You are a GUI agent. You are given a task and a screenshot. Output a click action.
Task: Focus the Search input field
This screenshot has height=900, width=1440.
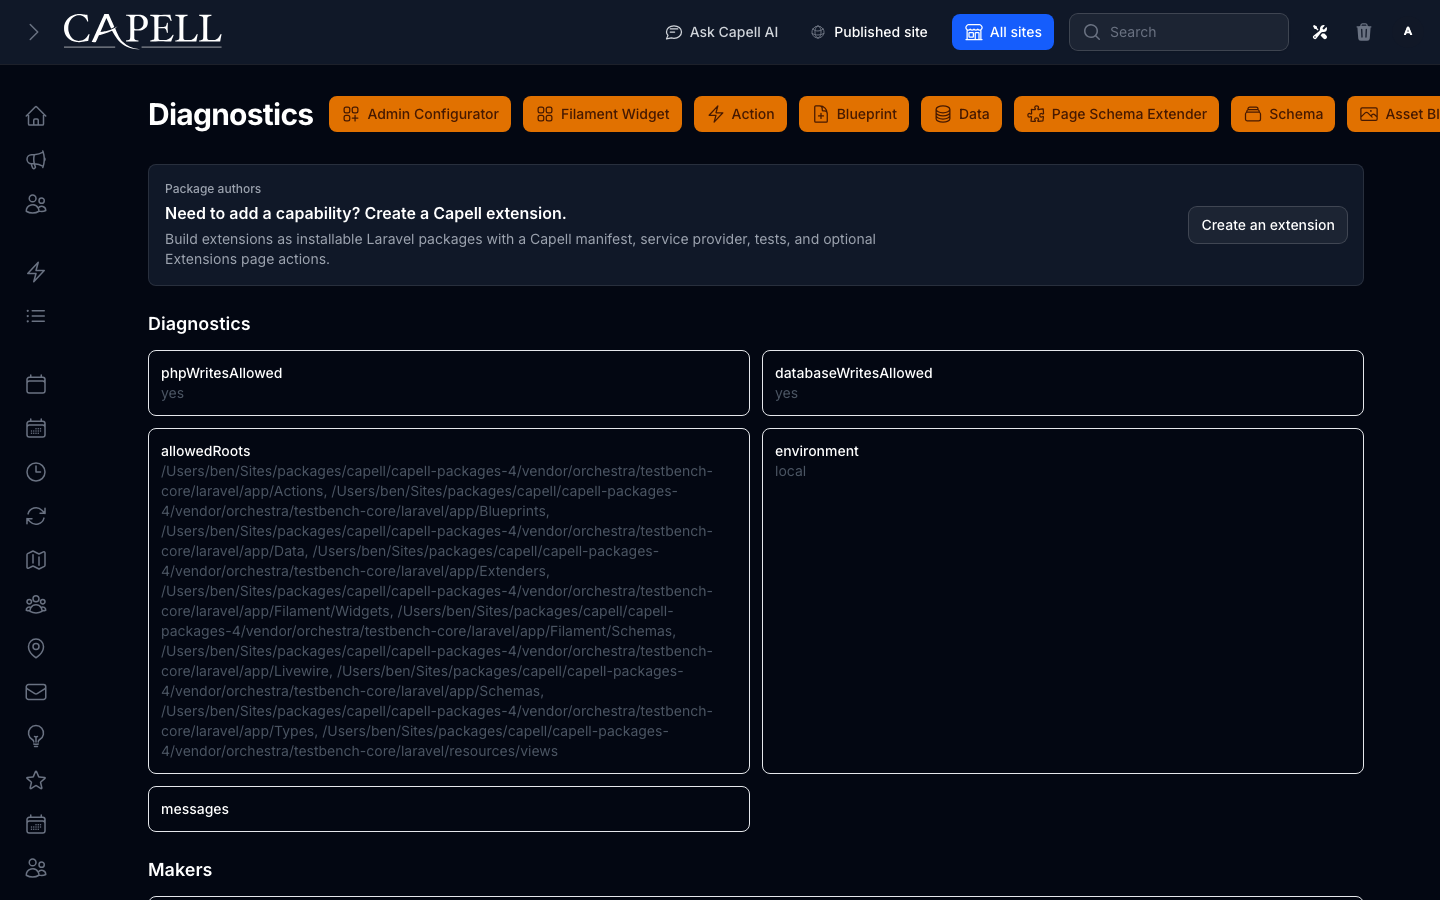(x=1179, y=32)
